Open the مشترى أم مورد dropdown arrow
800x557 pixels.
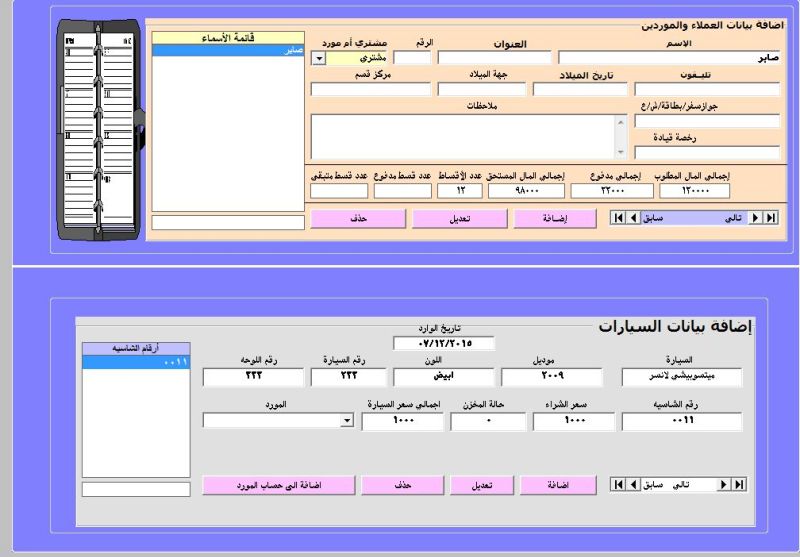pos(318,58)
